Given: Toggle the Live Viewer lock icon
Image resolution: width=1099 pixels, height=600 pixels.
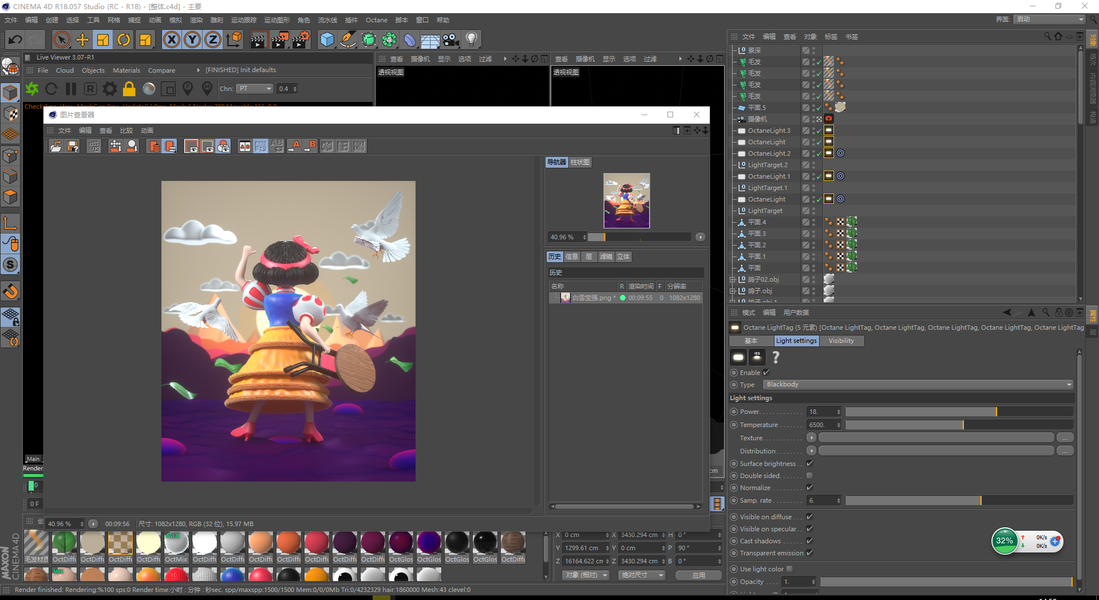Looking at the screenshot, I should coord(129,89).
